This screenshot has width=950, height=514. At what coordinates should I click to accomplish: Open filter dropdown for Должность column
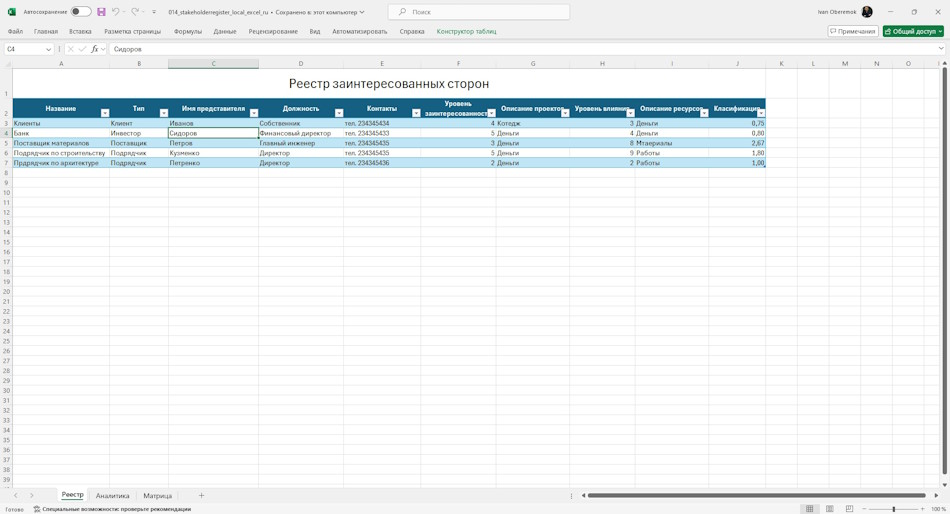[x=339, y=113]
